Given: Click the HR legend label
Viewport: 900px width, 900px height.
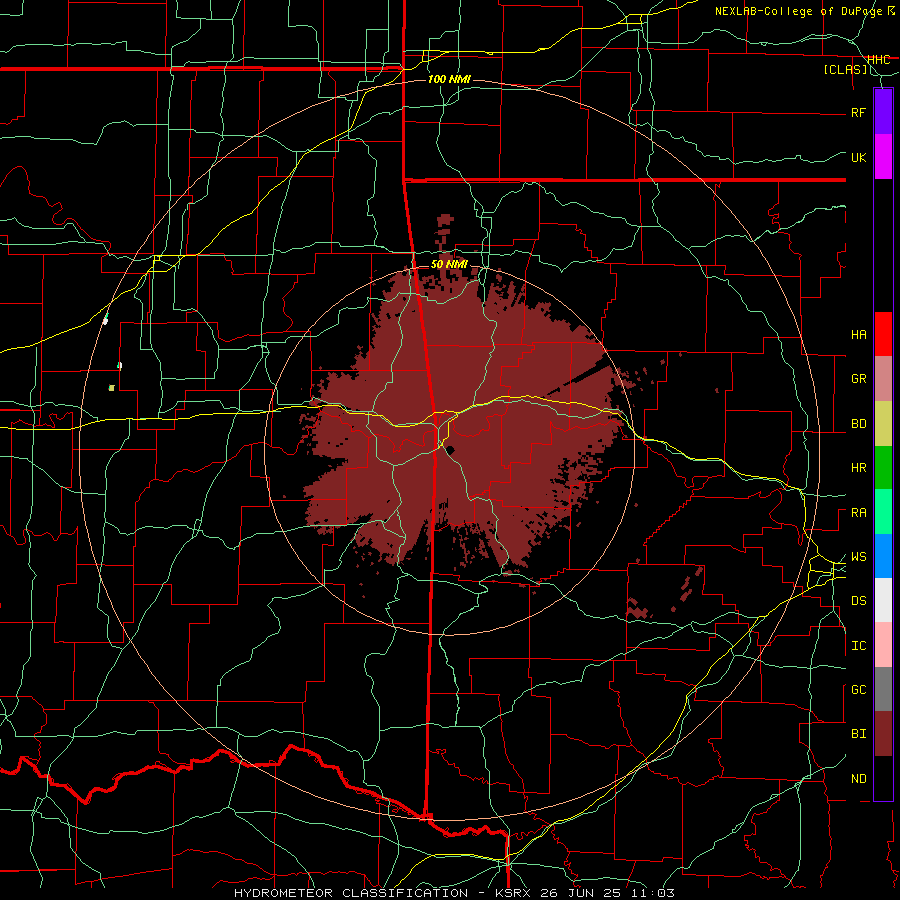Looking at the screenshot, I should [x=859, y=468].
